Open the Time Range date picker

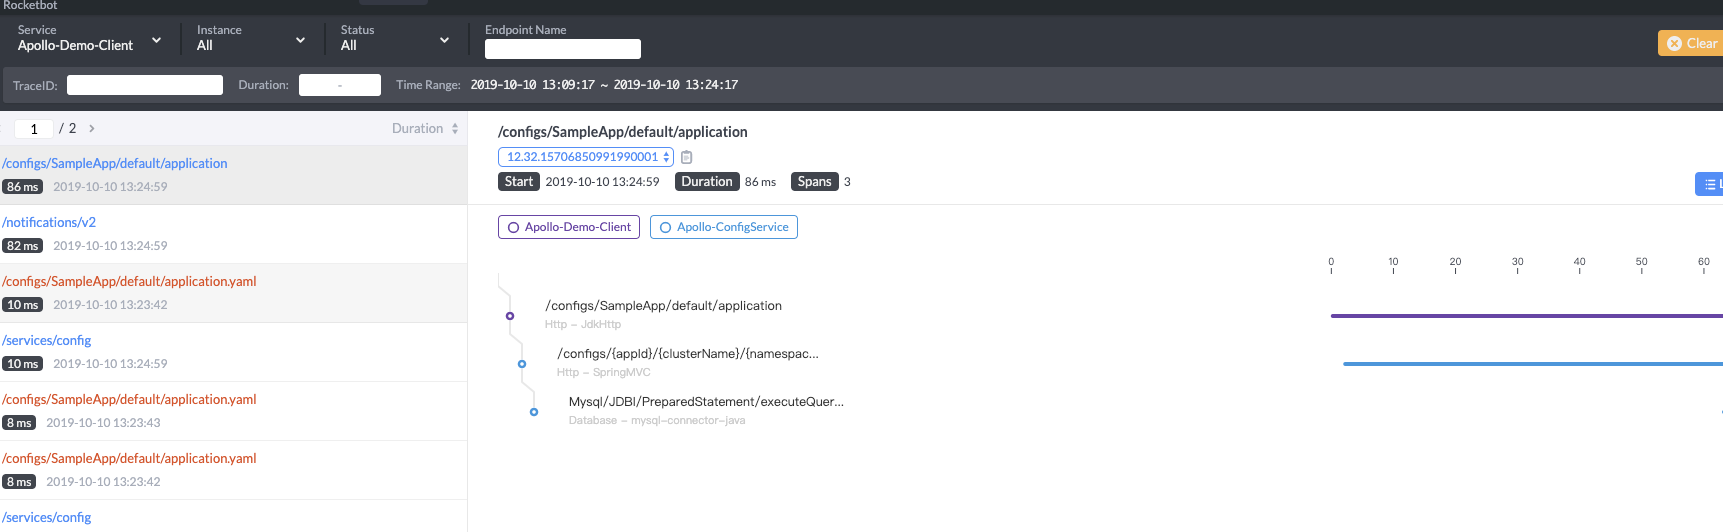pyautogui.click(x=604, y=85)
